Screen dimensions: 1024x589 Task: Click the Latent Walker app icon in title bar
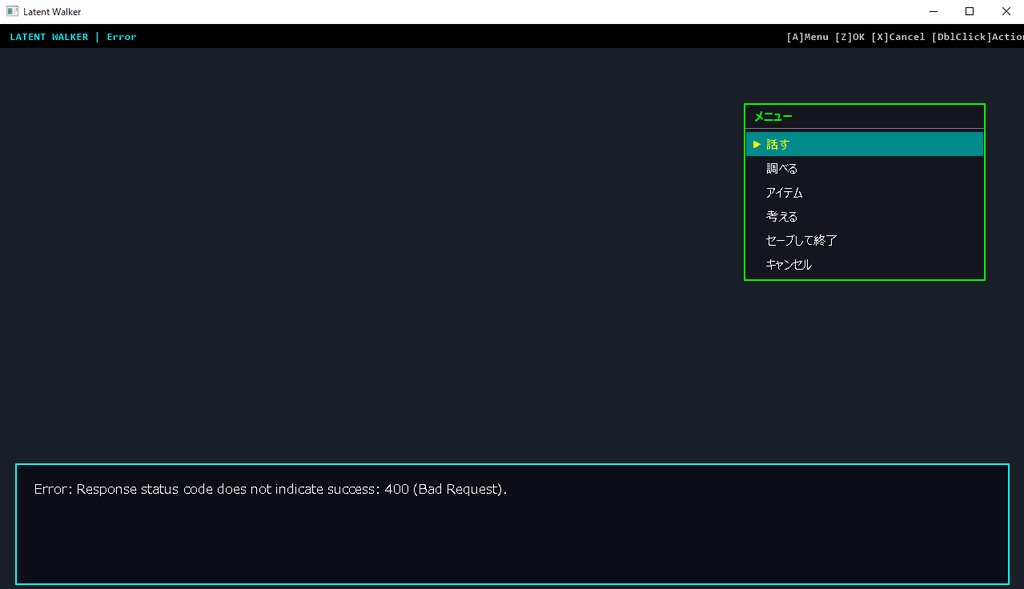click(12, 11)
